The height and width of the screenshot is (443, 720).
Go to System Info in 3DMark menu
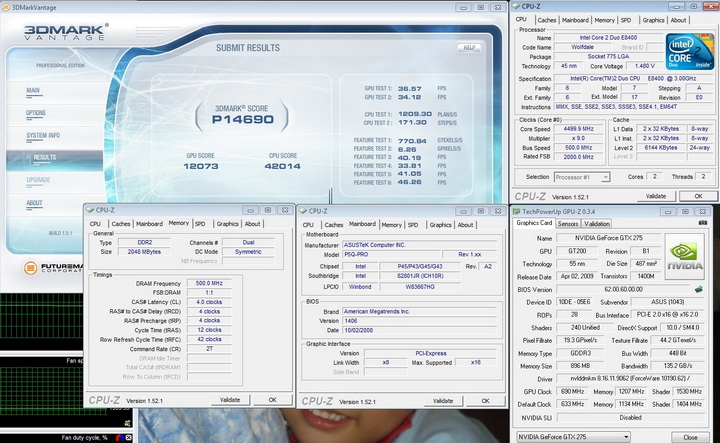[x=43, y=135]
